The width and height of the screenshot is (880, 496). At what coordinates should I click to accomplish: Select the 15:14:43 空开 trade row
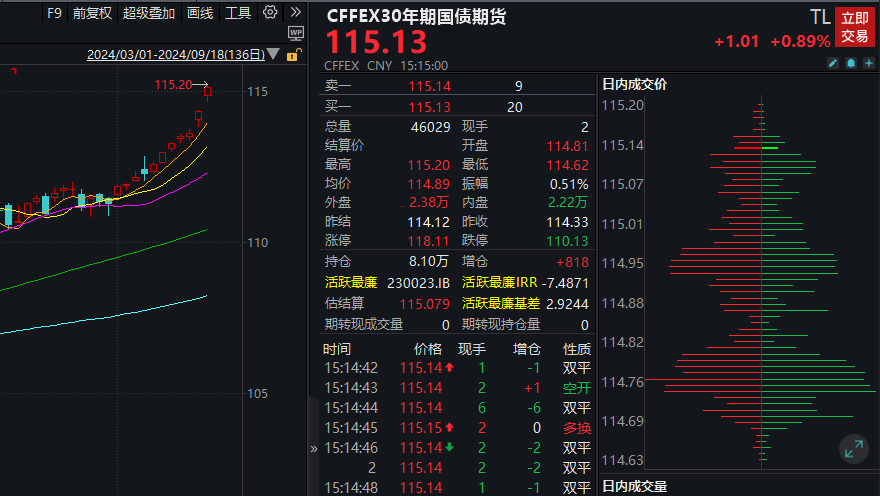pyautogui.click(x=457, y=388)
